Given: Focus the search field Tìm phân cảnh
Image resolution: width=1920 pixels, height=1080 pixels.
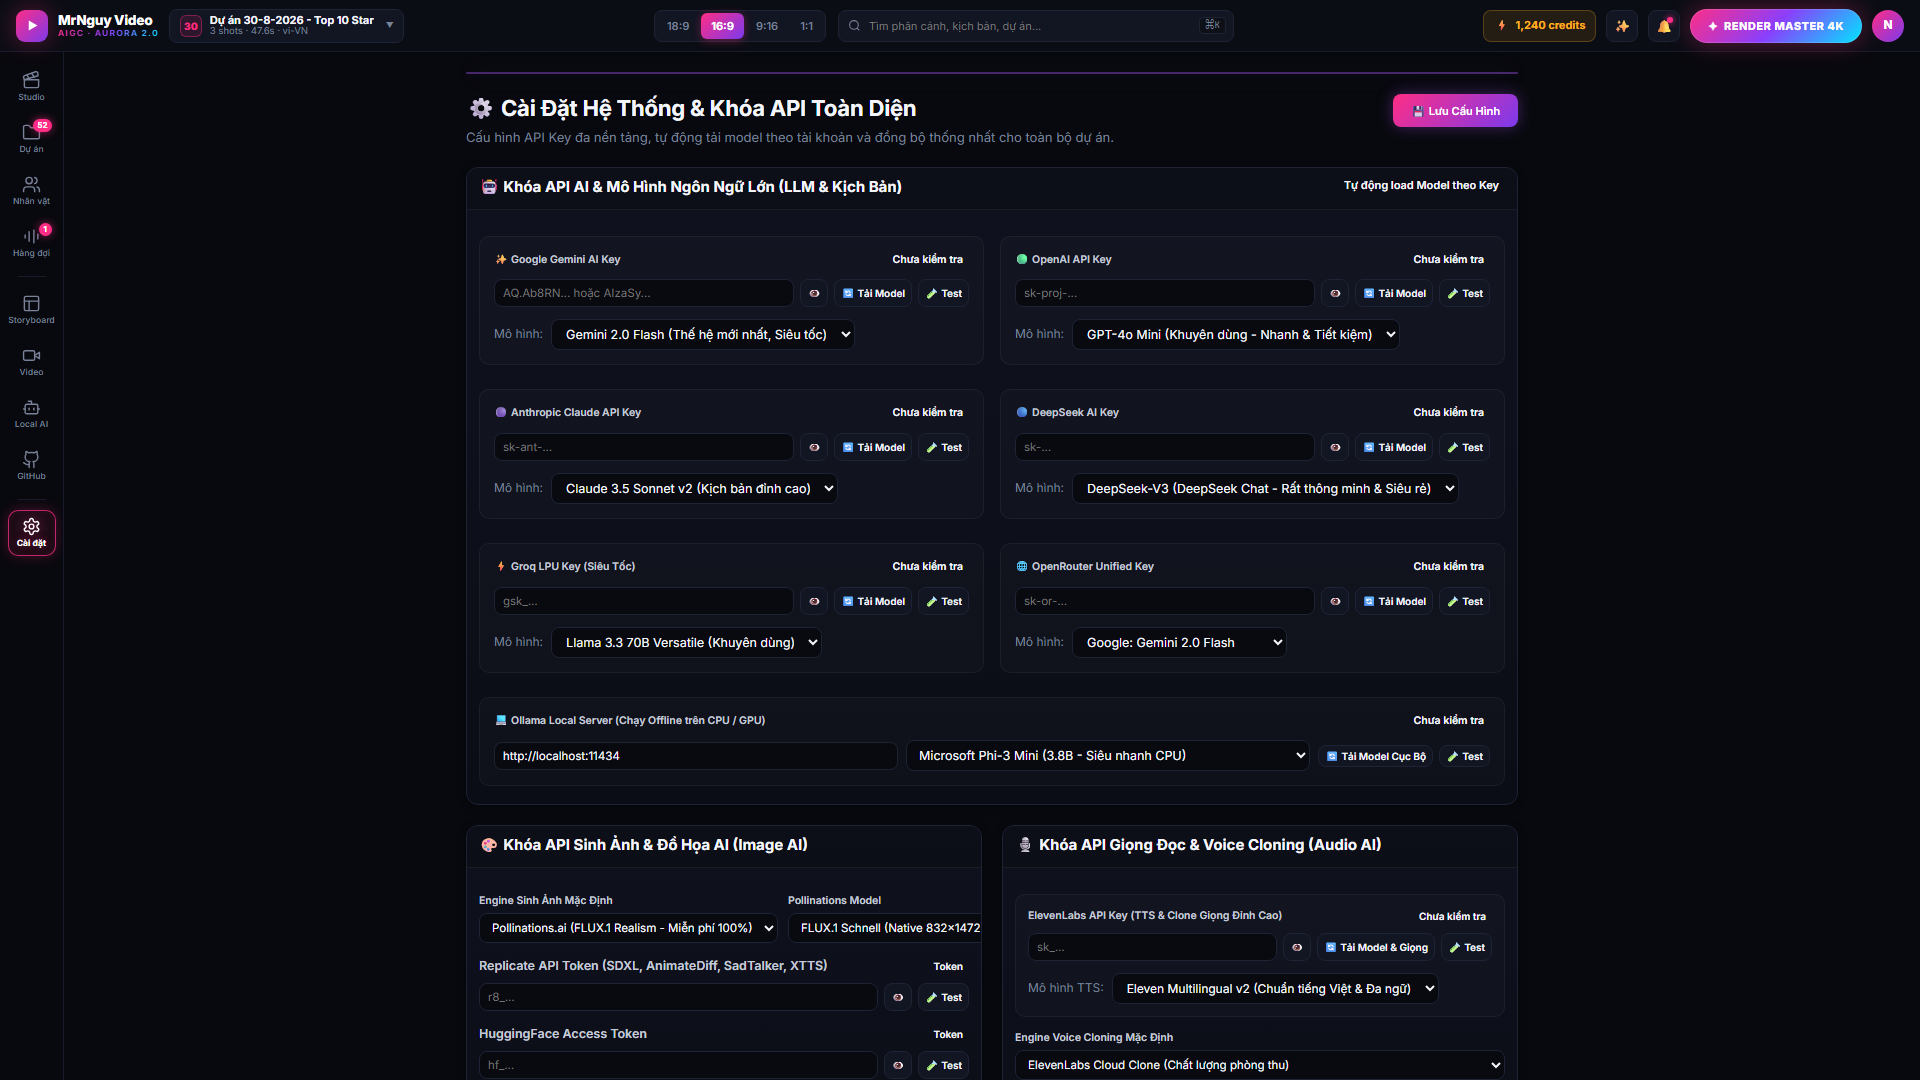Looking at the screenshot, I should click(x=1035, y=26).
